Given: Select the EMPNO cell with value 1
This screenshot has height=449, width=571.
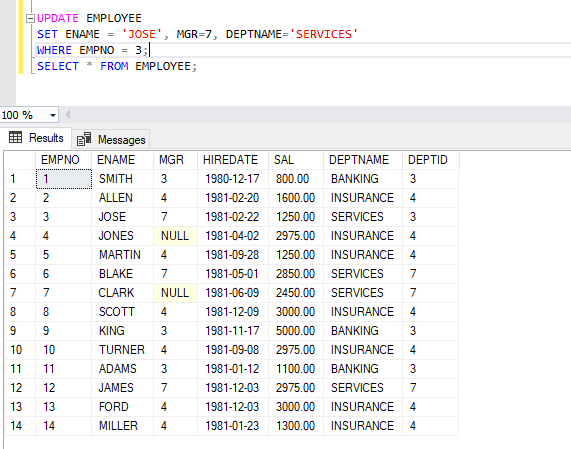Looking at the screenshot, I should [x=63, y=179].
